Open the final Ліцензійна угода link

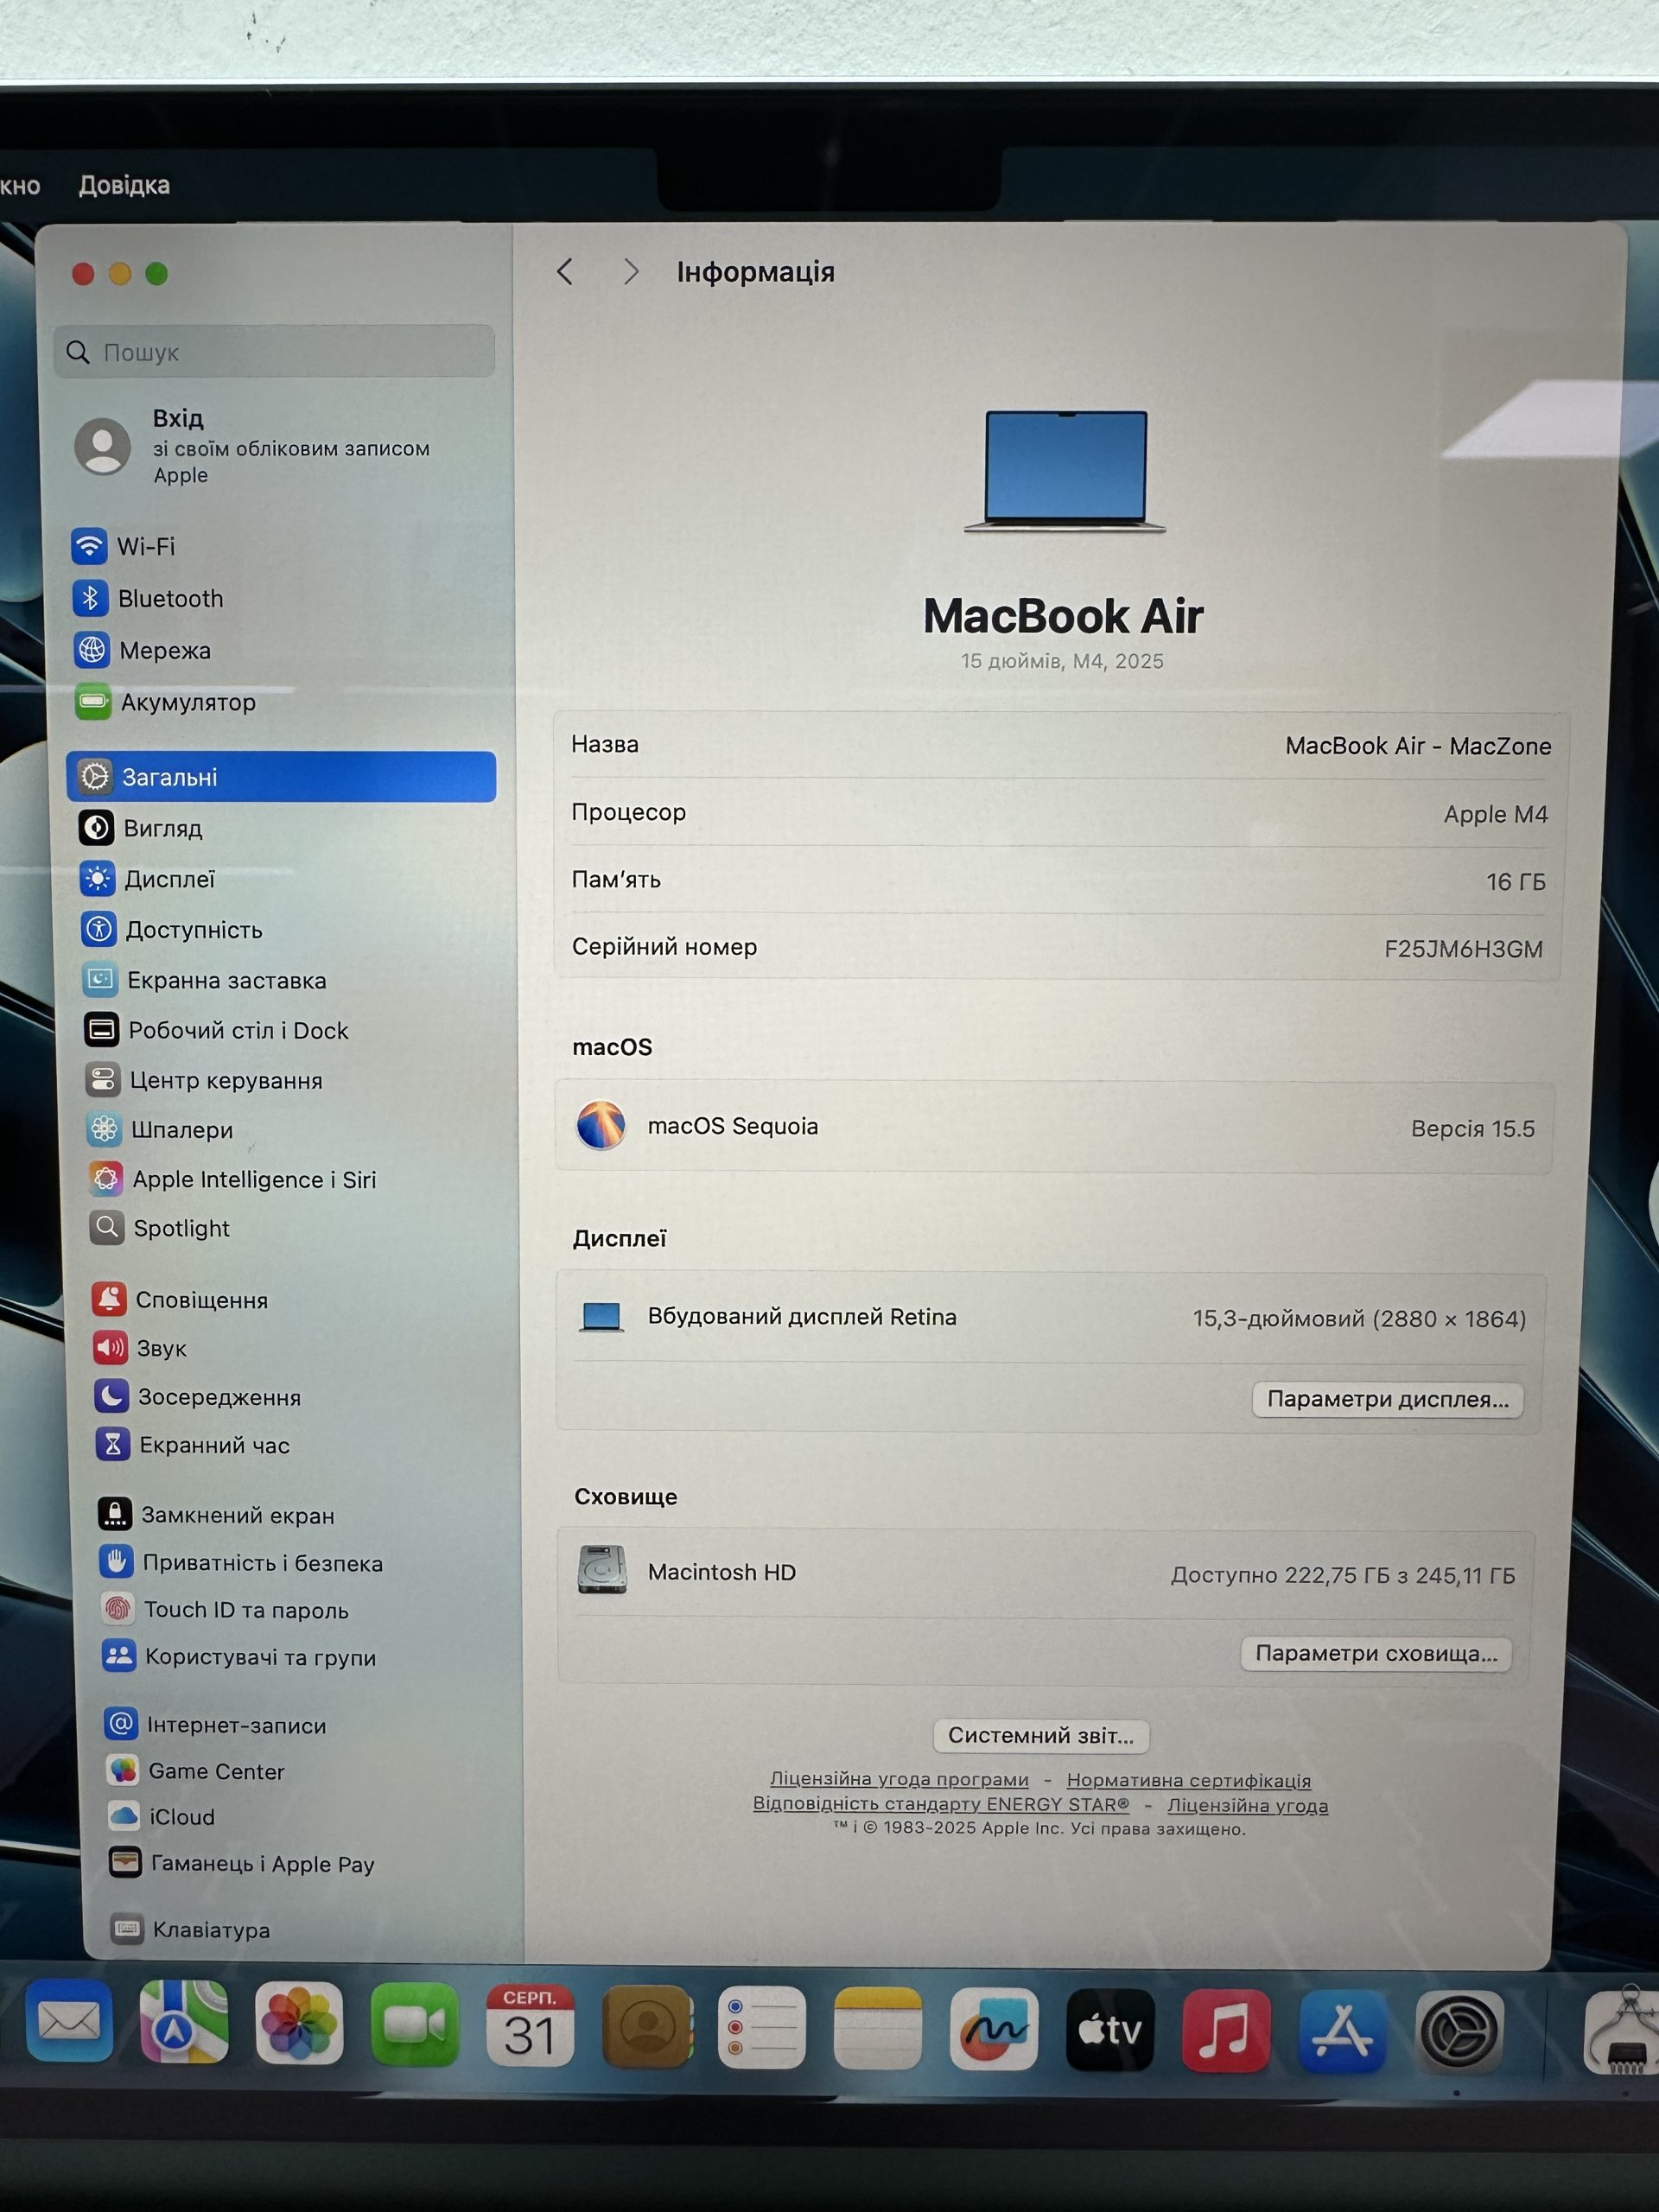(1248, 1805)
